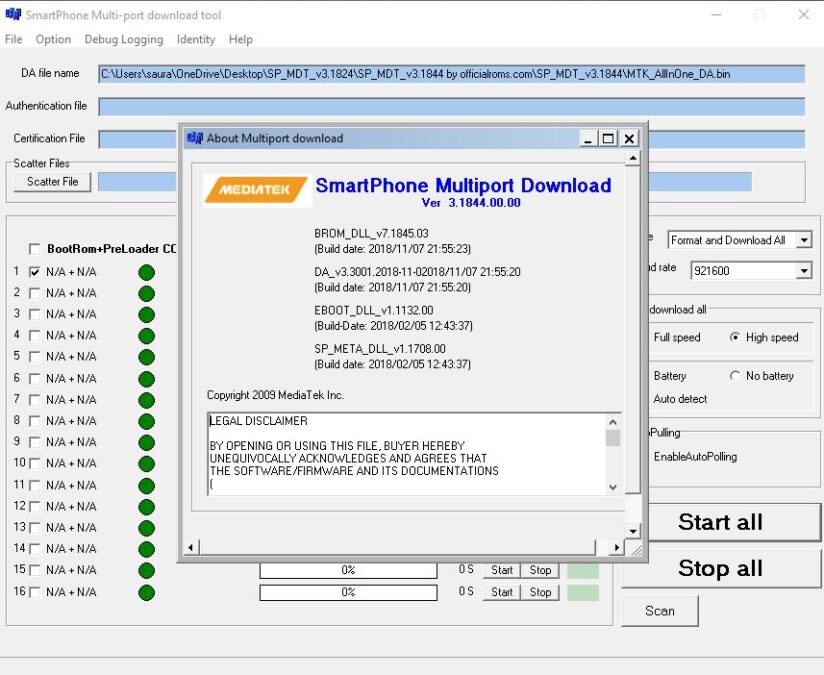This screenshot has height=675, width=824.
Task: Click the Start button for port 16
Action: click(502, 592)
